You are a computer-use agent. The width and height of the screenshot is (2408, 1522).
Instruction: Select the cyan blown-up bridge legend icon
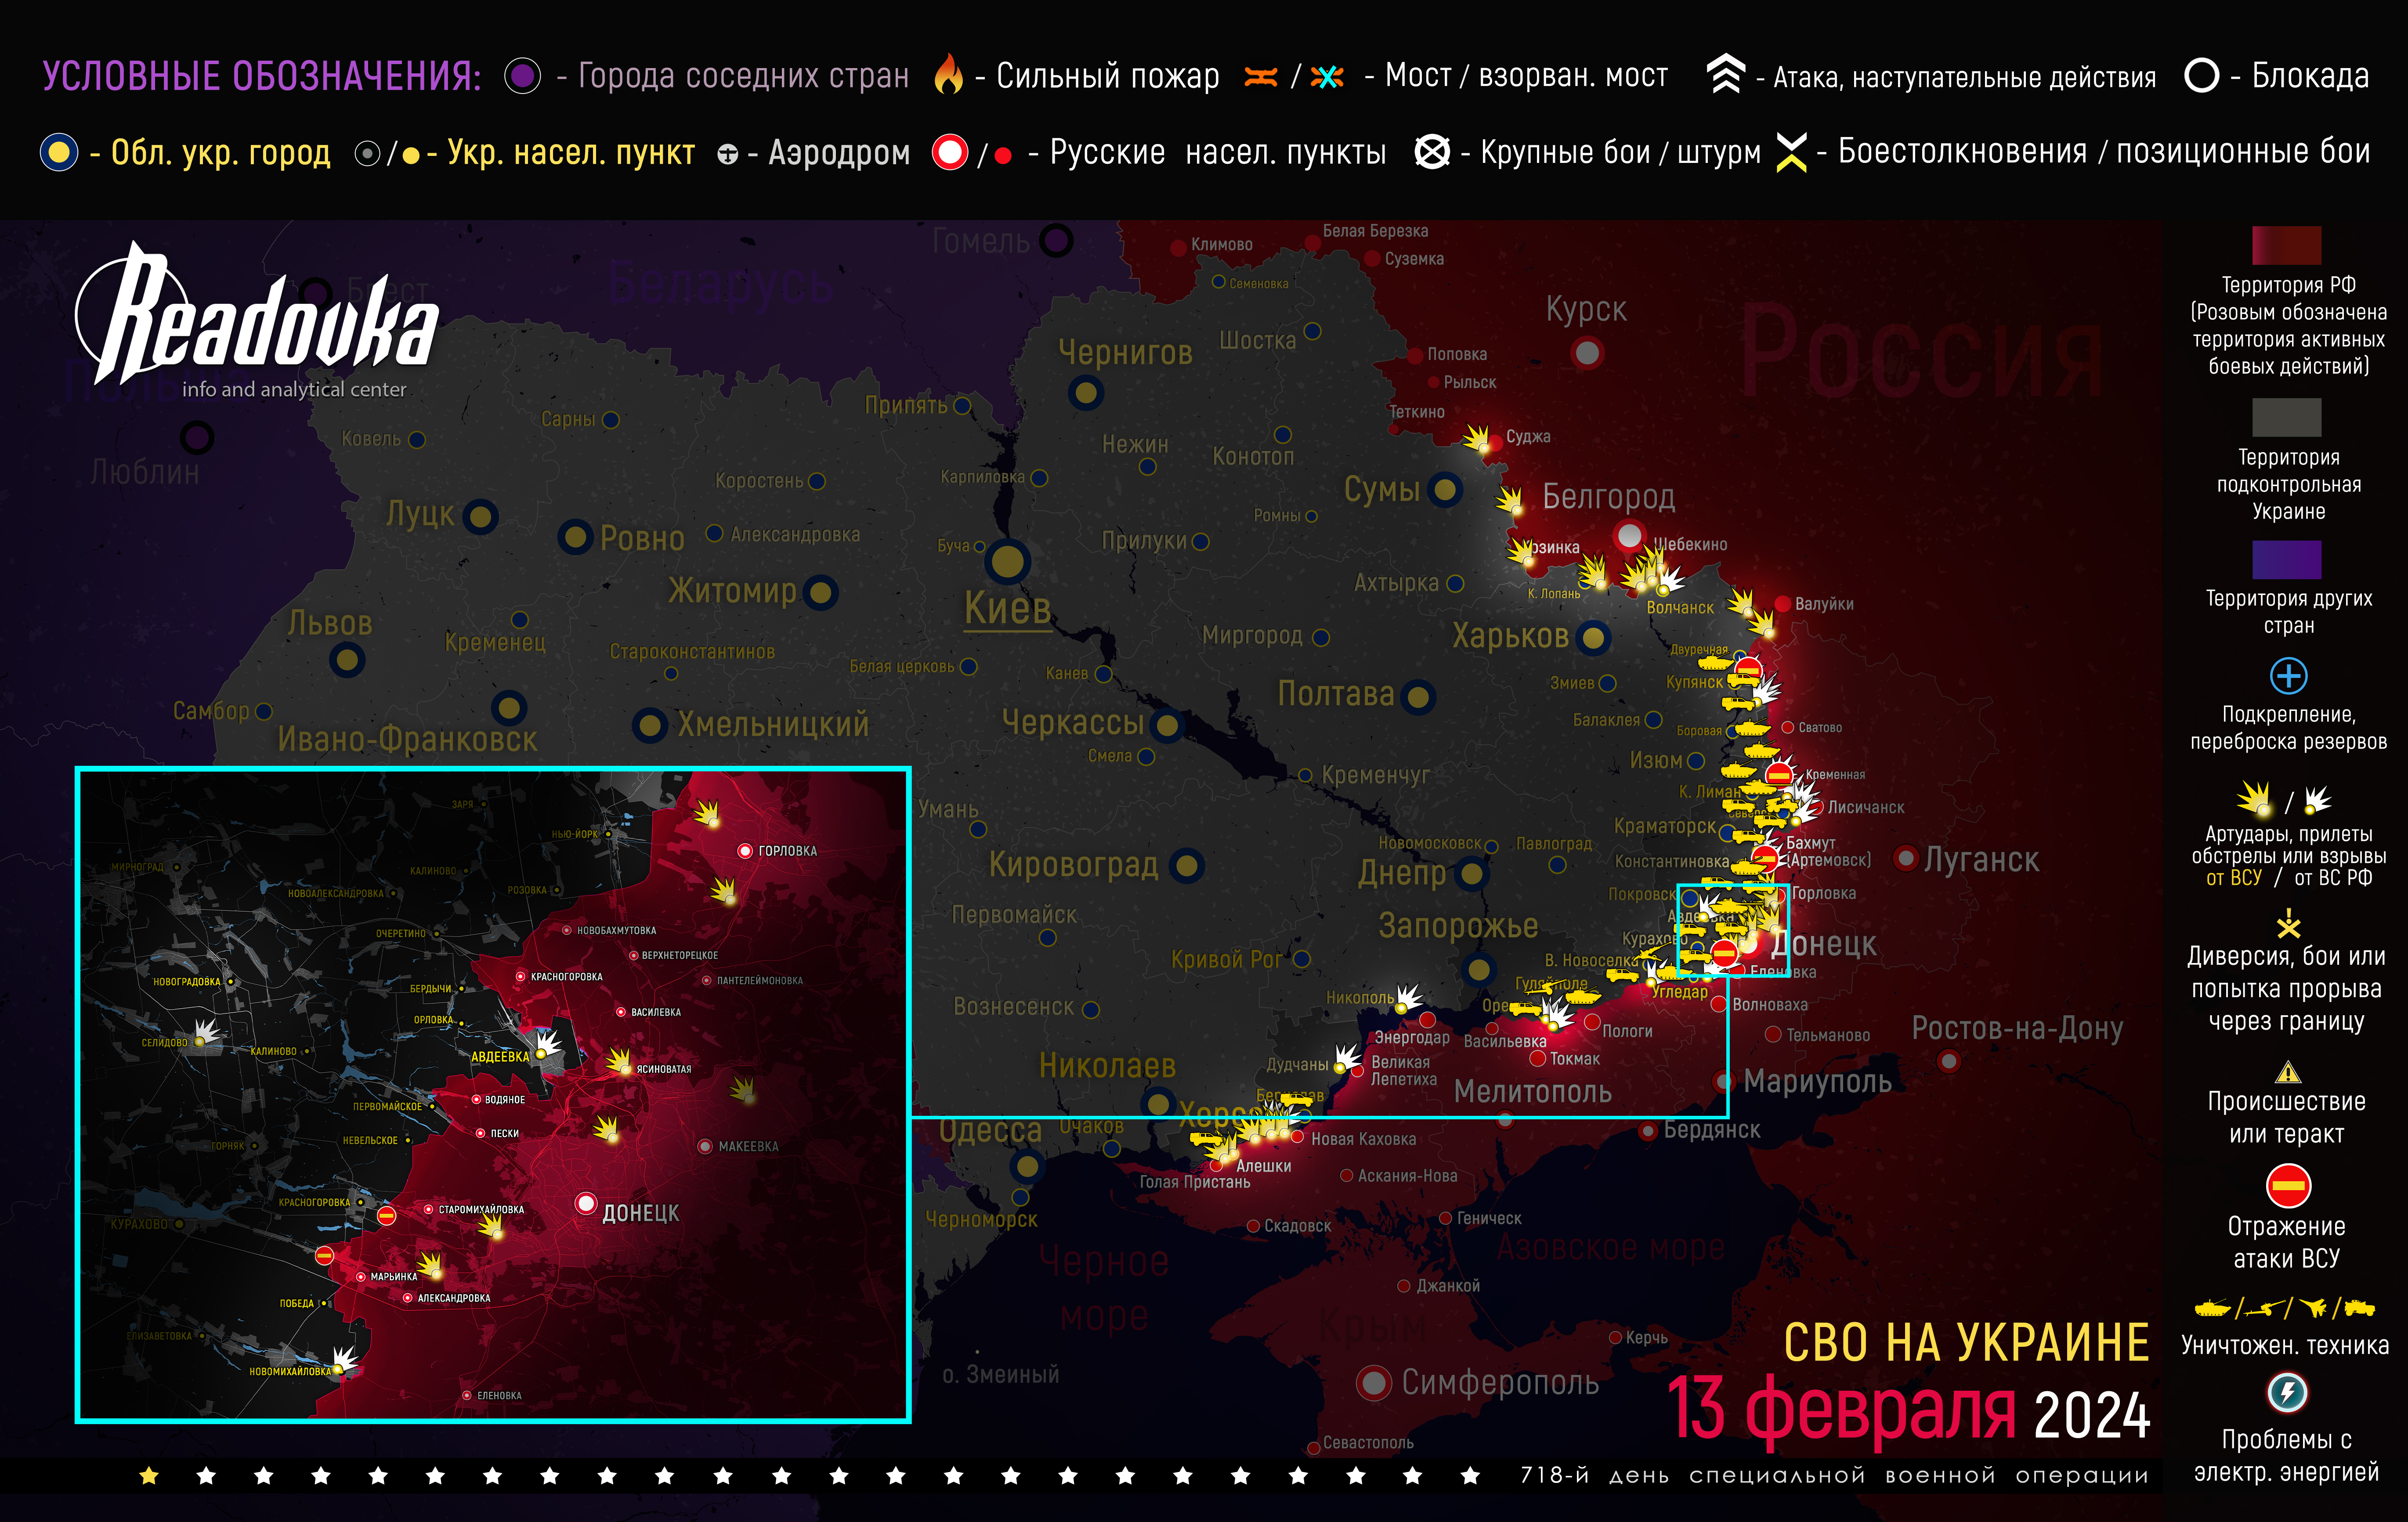[1327, 77]
